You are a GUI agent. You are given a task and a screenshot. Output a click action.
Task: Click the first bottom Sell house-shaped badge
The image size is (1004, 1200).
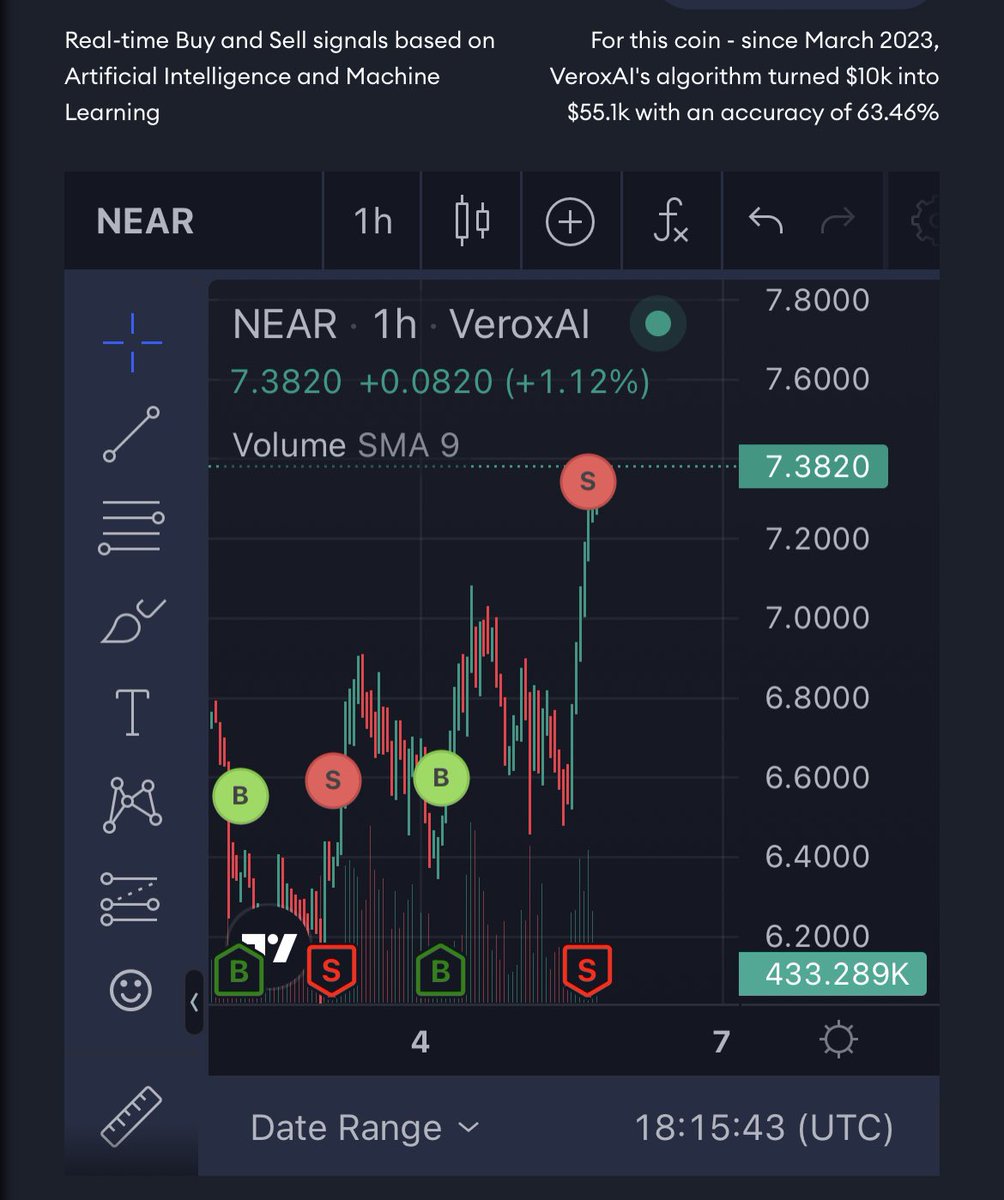pos(332,970)
